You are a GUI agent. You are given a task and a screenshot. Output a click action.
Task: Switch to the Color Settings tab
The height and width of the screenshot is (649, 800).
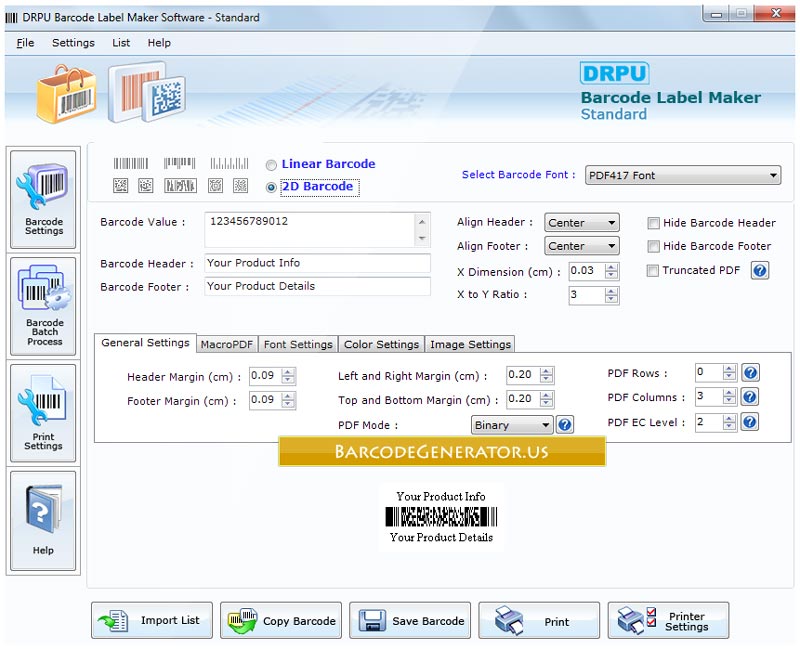pyautogui.click(x=382, y=344)
